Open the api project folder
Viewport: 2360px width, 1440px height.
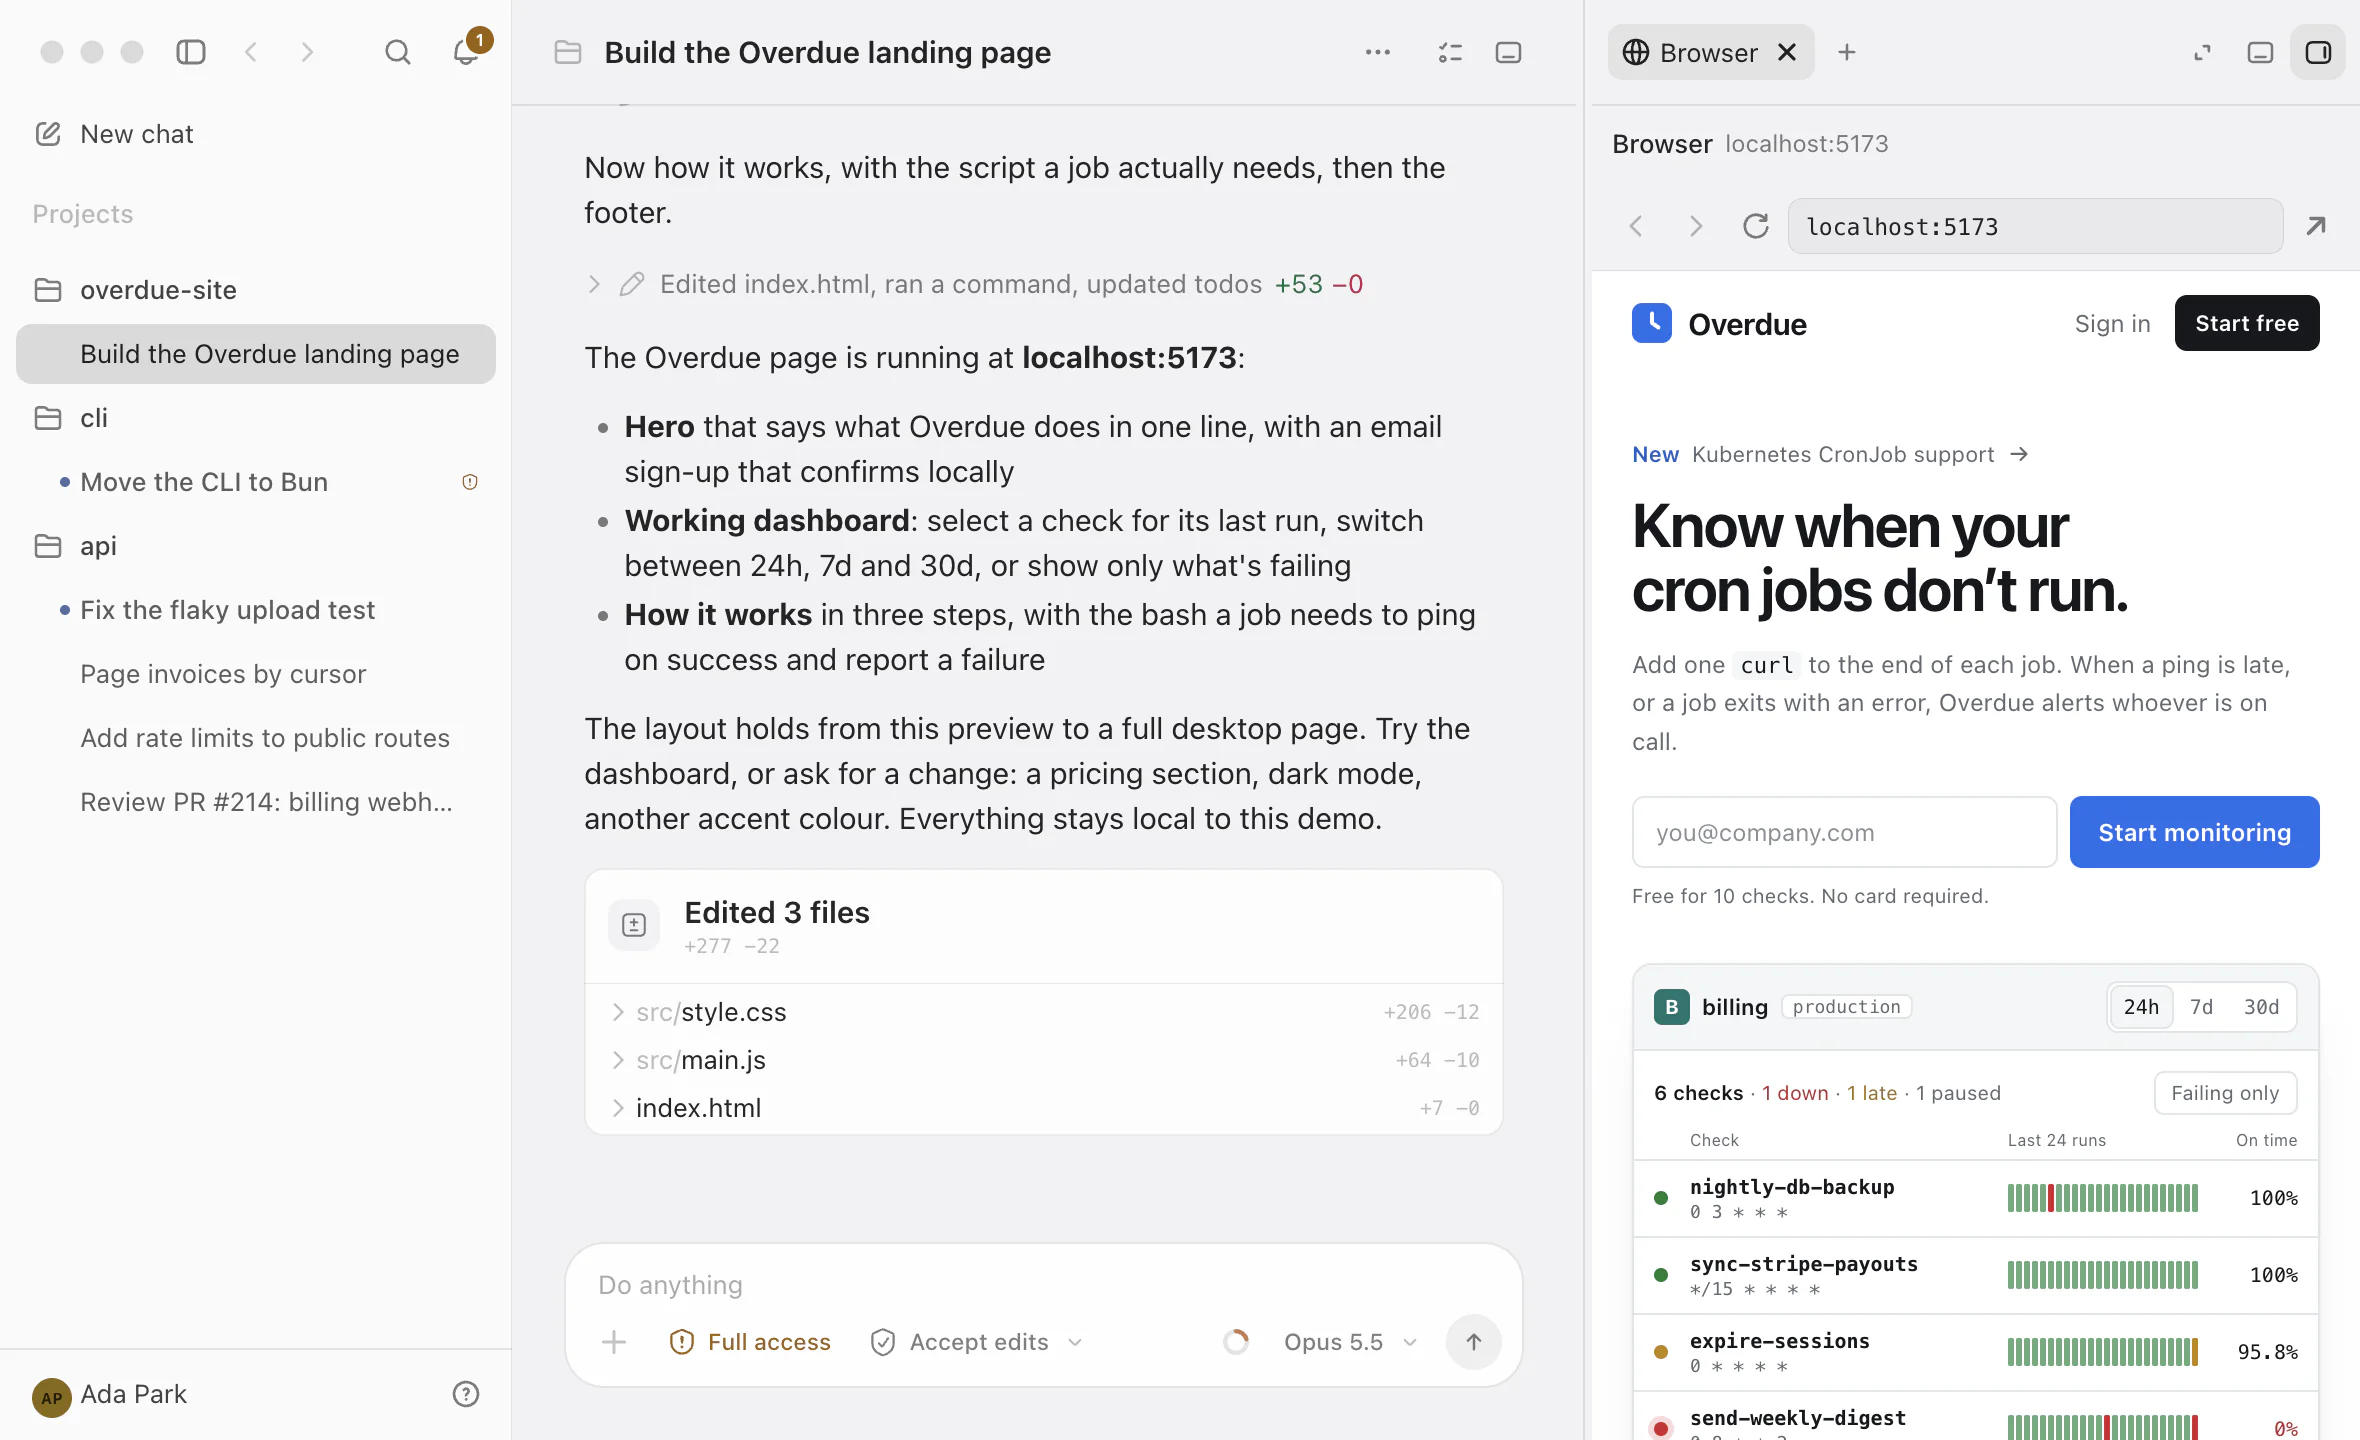[76, 546]
